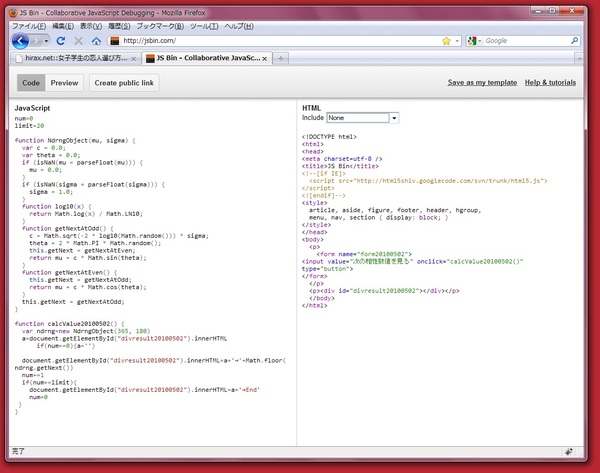Go to the Home page icon
This screenshot has height=473, width=600.
tap(95, 41)
